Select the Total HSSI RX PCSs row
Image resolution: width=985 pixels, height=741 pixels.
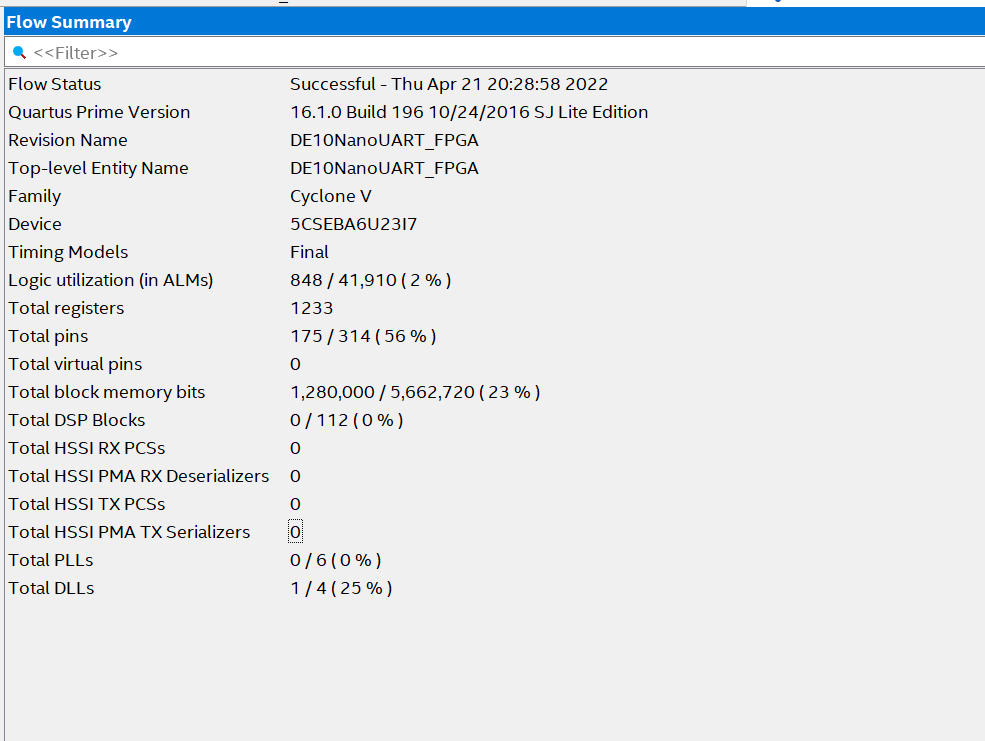tap(495, 448)
